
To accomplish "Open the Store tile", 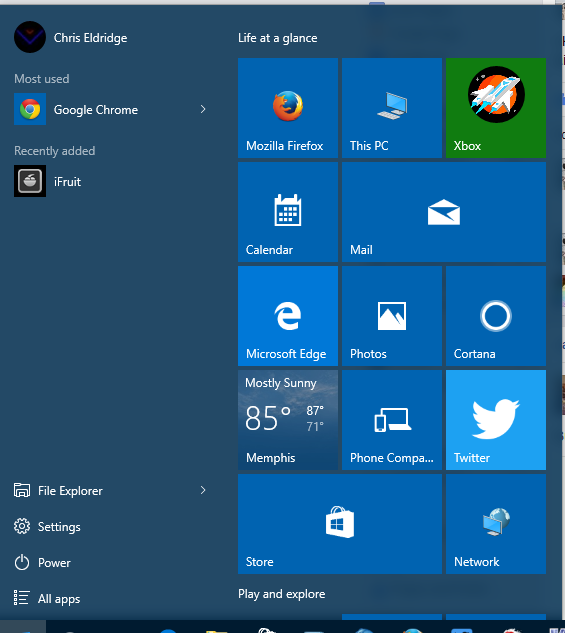I will pyautogui.click(x=340, y=524).
